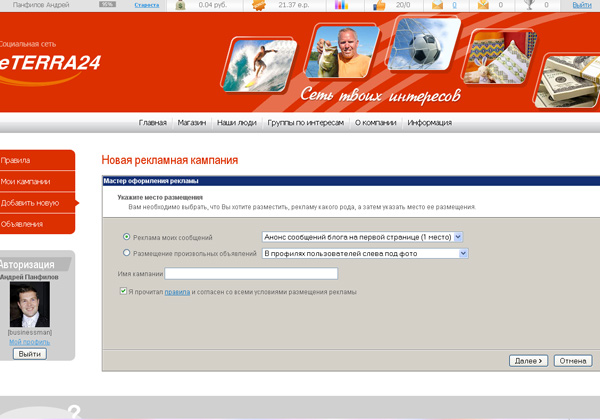This screenshot has height=420, width=600.
Task: Click the mail count link next to envelope
Action: click(x=454, y=5)
